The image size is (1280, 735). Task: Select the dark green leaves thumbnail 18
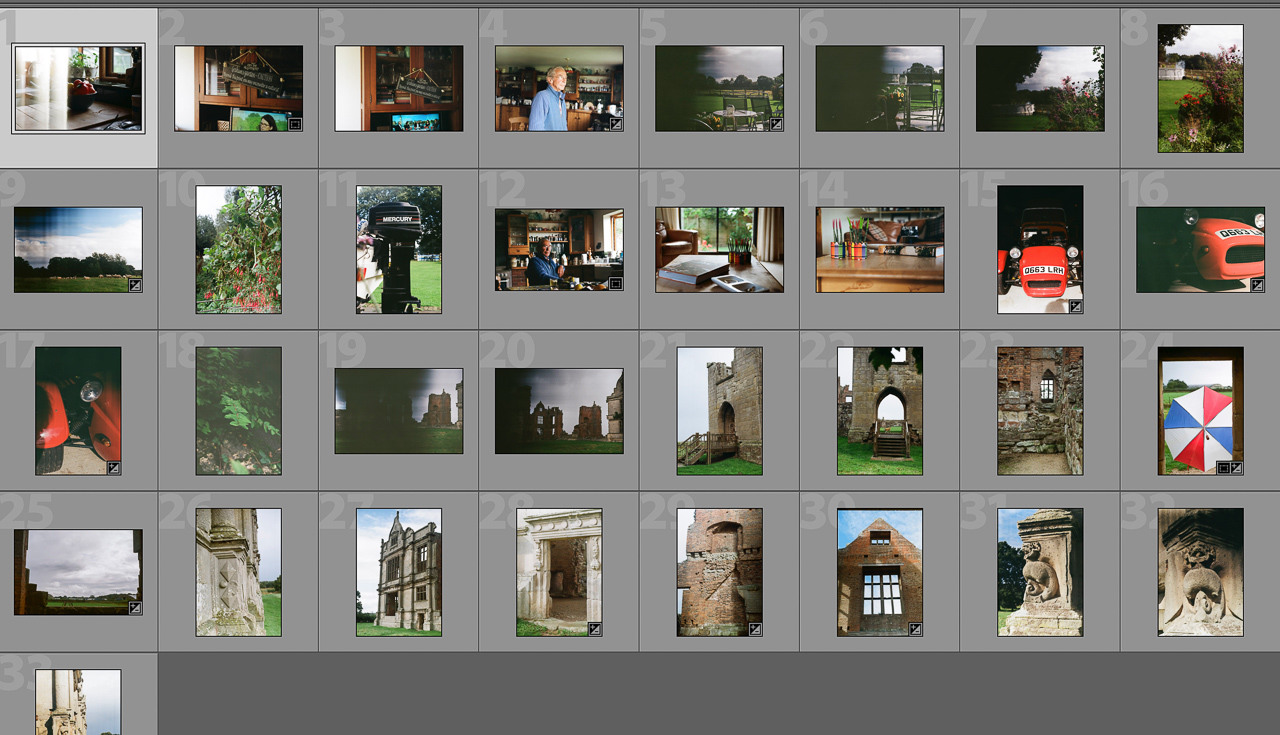(238, 410)
